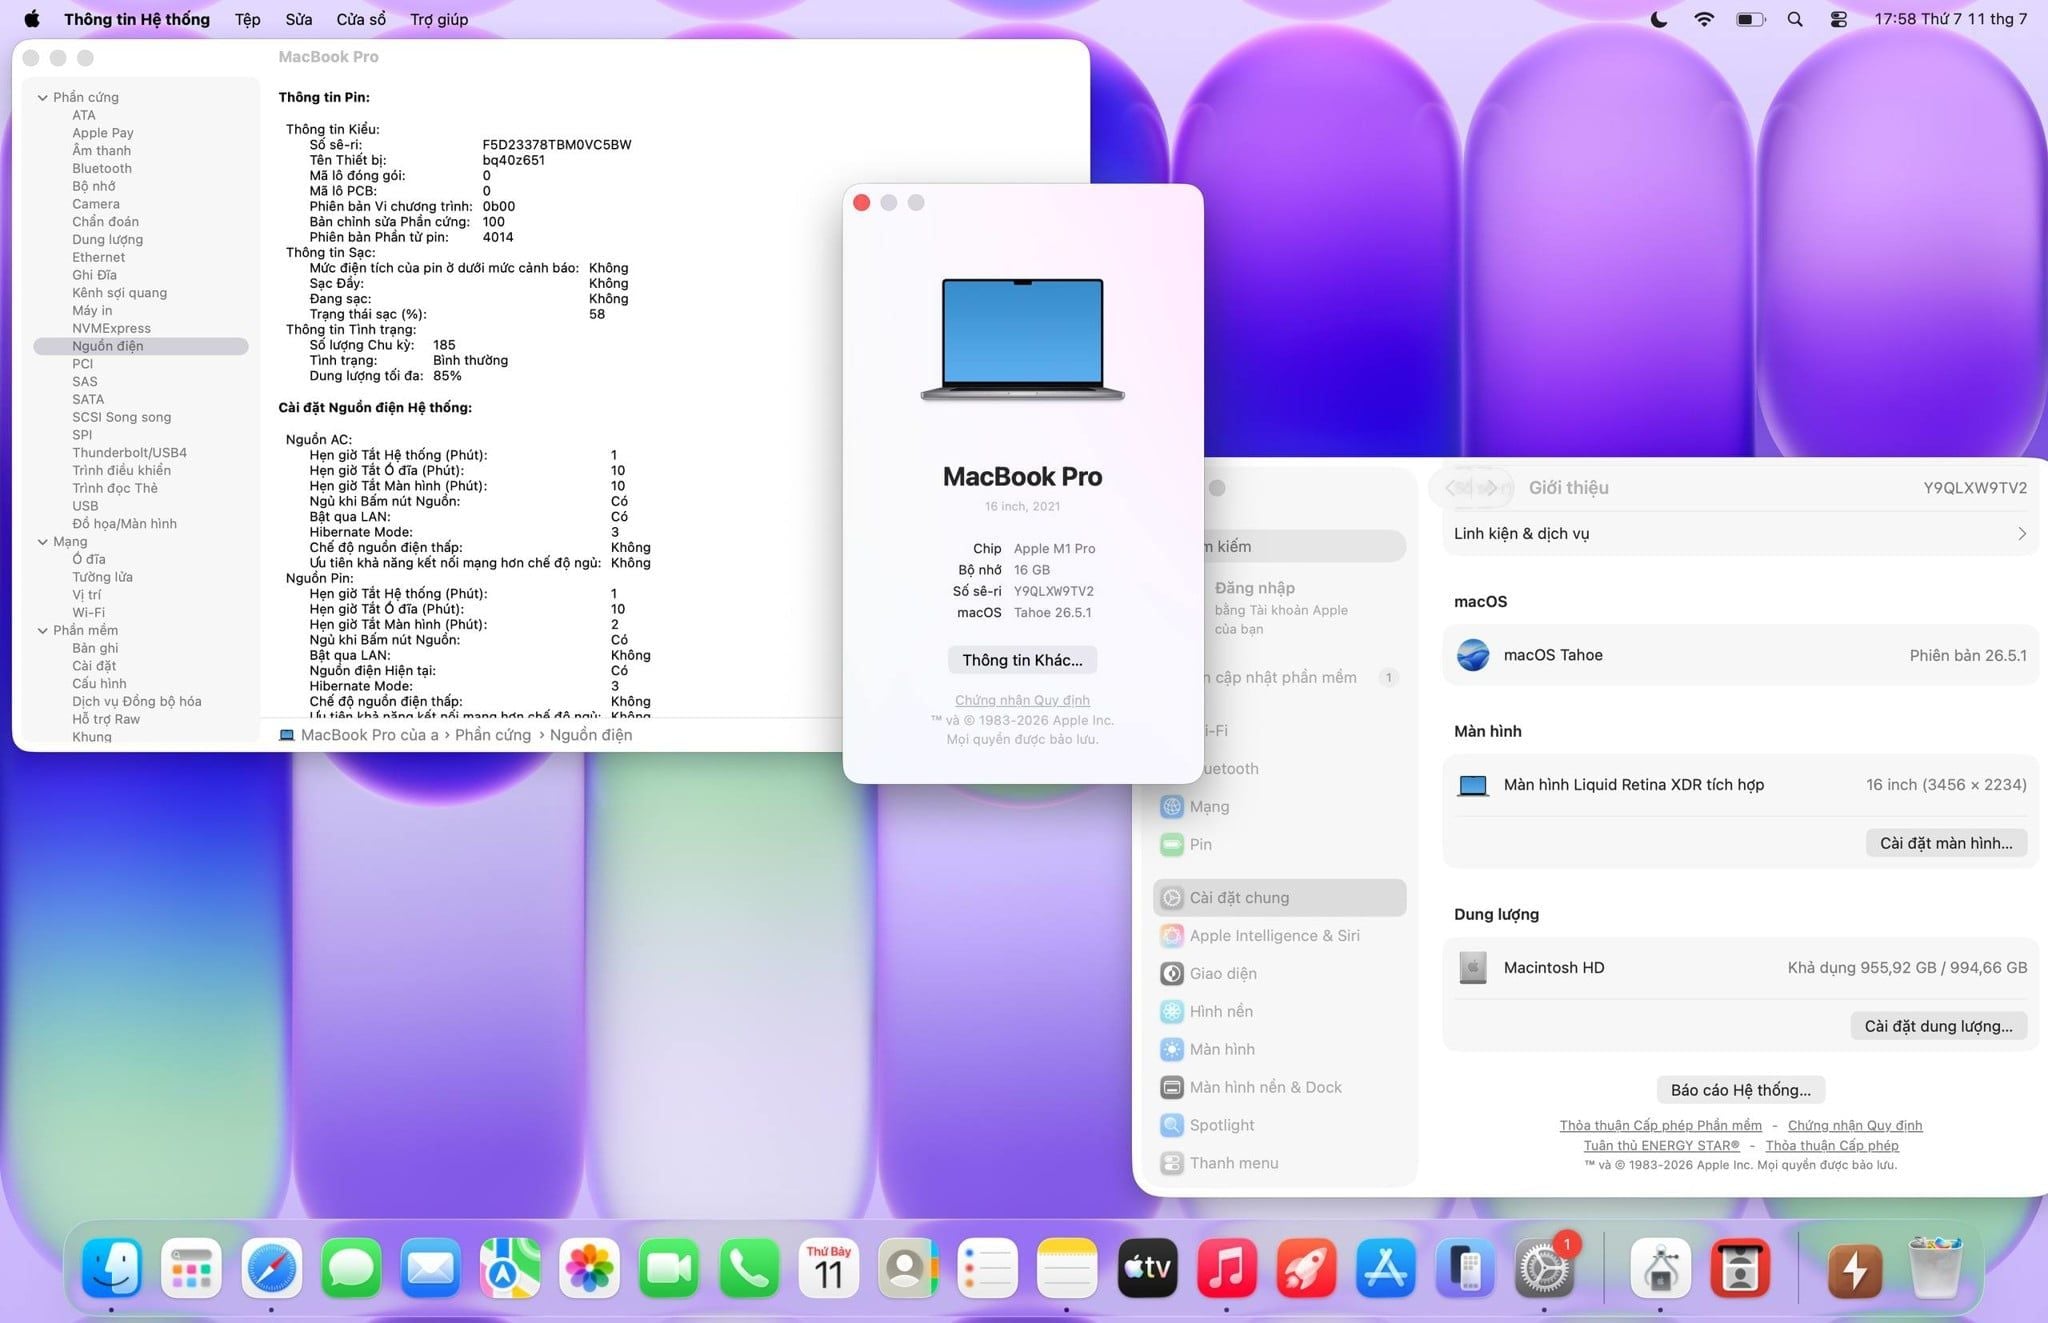
Task: Click the Thông tin Khác... button
Action: [1022, 660]
